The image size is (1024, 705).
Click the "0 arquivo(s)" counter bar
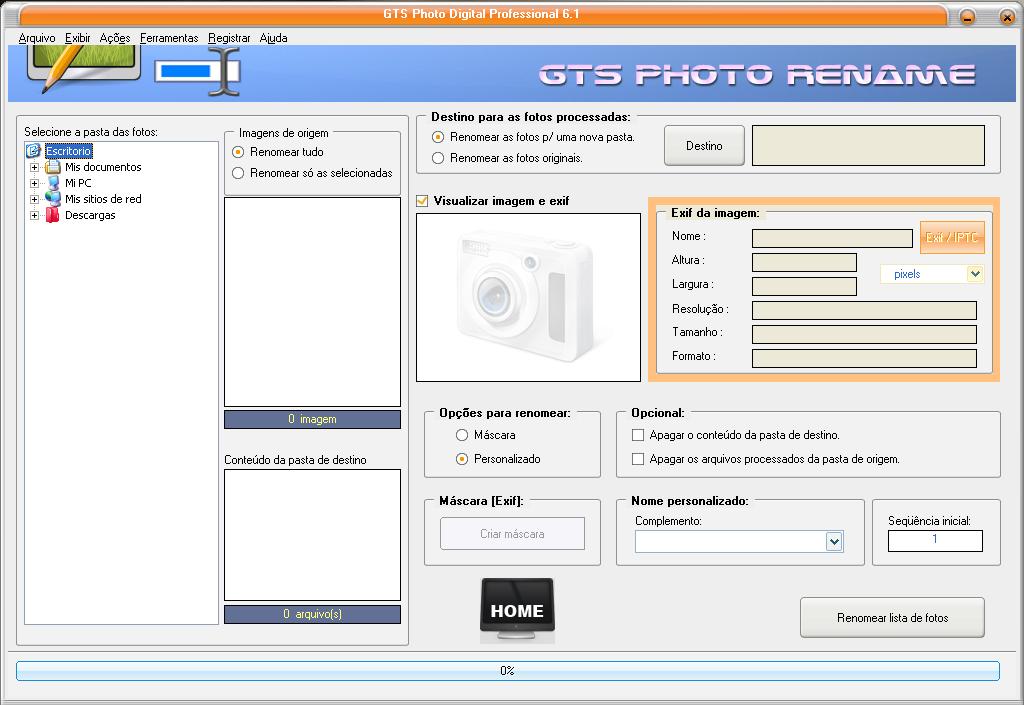tap(312, 614)
